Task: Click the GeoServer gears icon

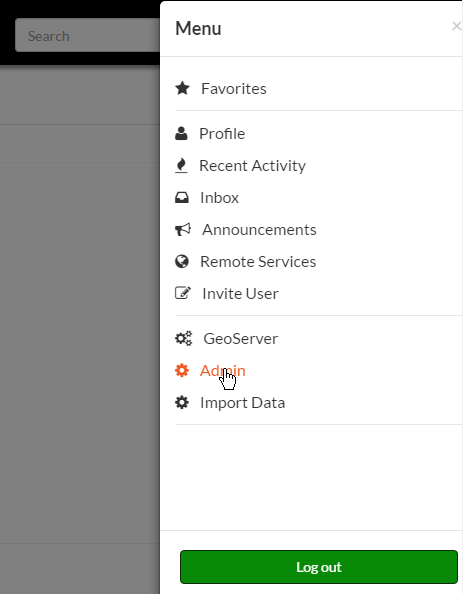Action: point(183,338)
